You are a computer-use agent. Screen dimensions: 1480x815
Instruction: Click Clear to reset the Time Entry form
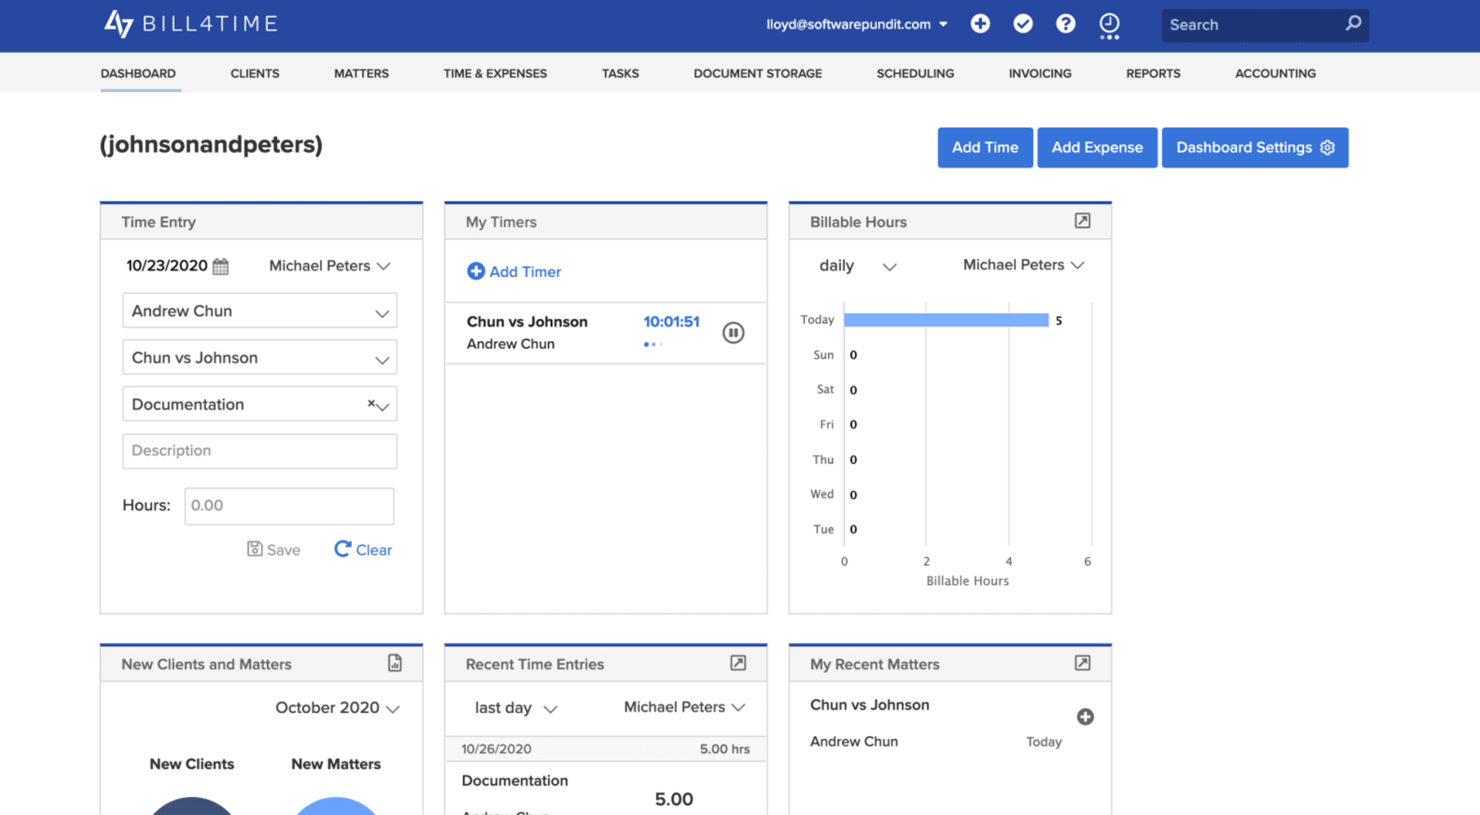click(362, 549)
